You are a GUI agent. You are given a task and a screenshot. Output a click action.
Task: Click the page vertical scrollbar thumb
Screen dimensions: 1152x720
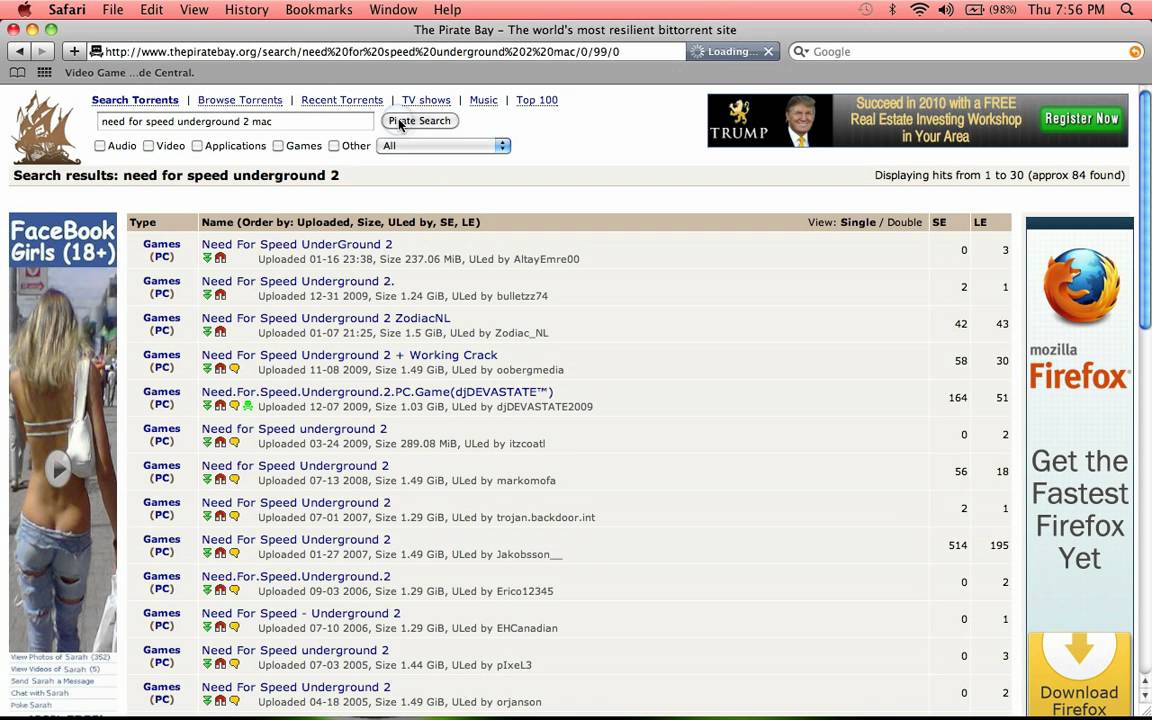(1145, 209)
